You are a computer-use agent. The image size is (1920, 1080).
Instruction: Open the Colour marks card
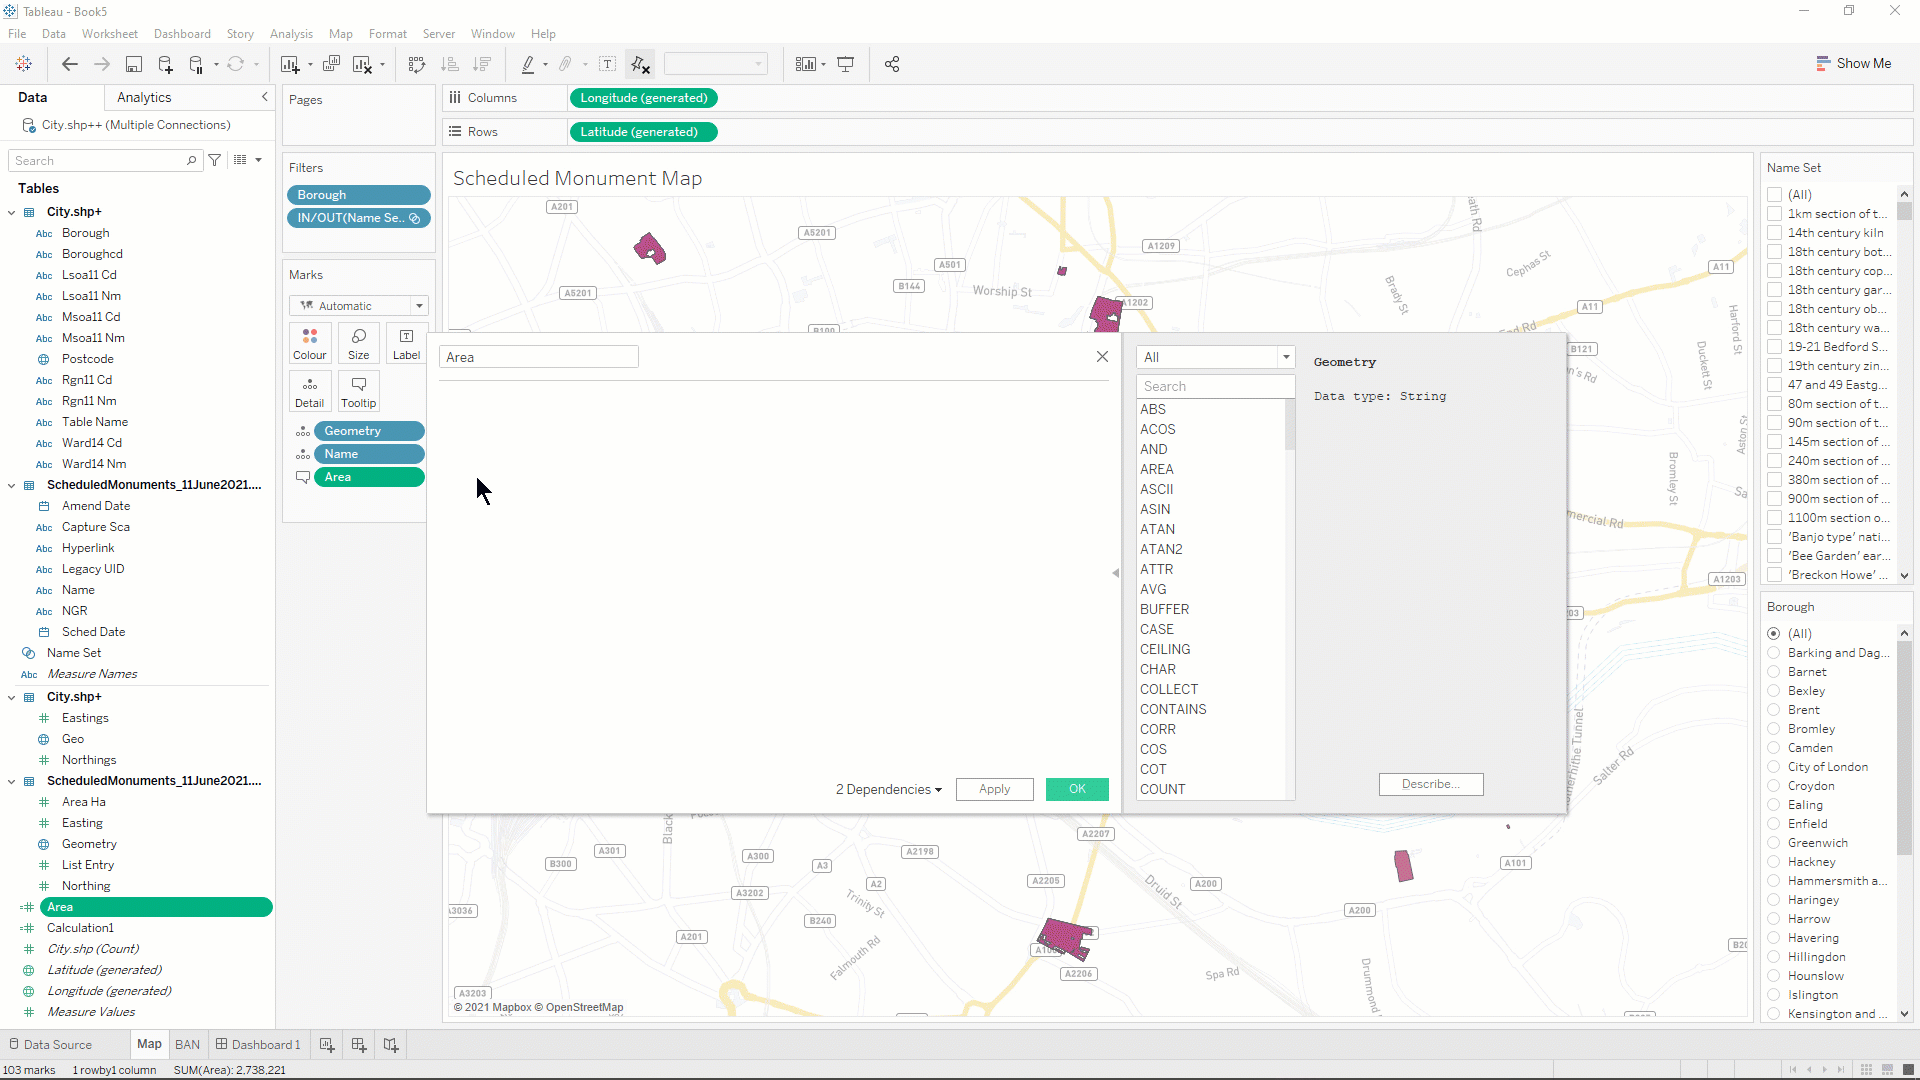coord(309,343)
